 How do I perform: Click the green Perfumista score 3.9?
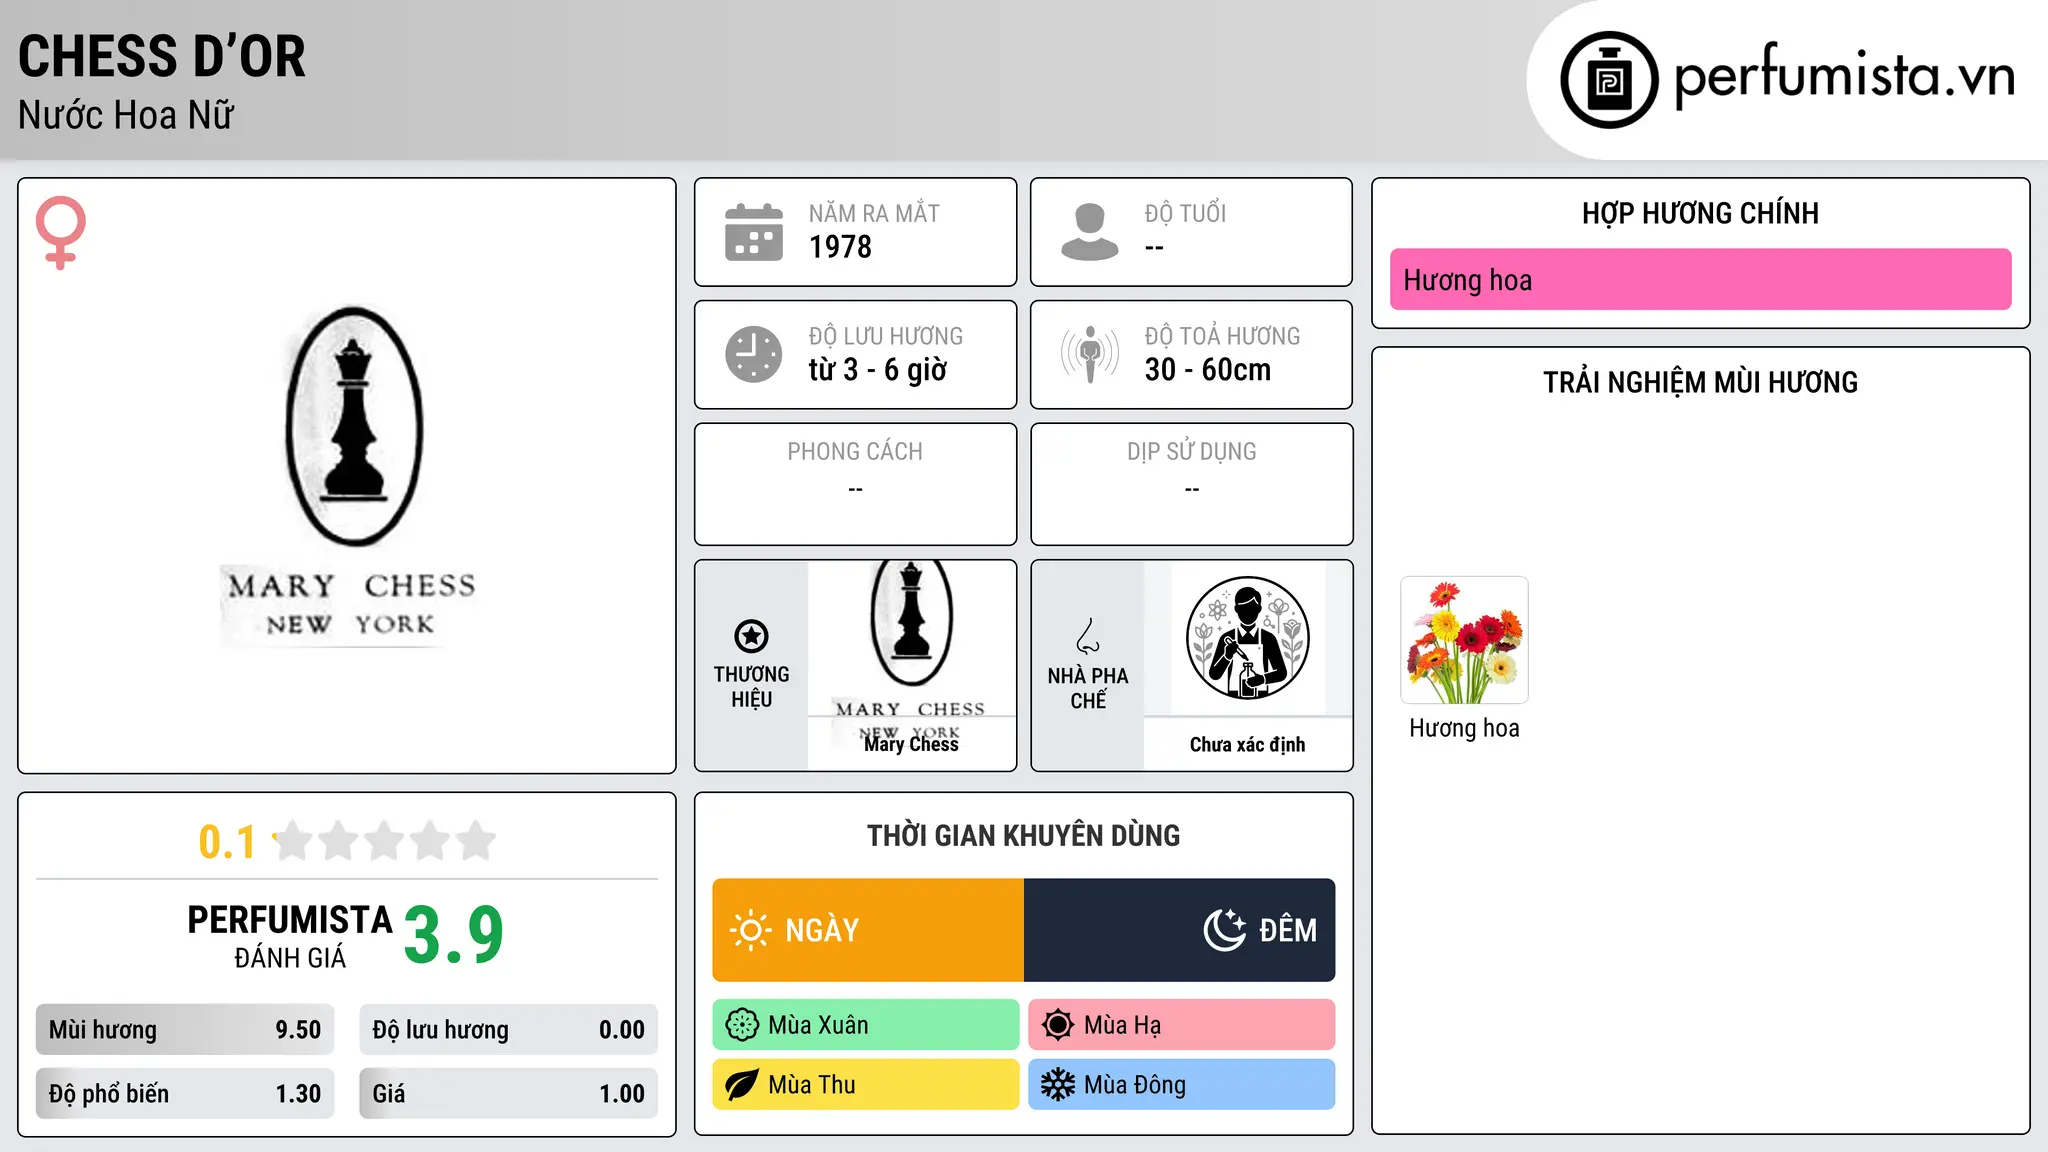click(x=454, y=935)
